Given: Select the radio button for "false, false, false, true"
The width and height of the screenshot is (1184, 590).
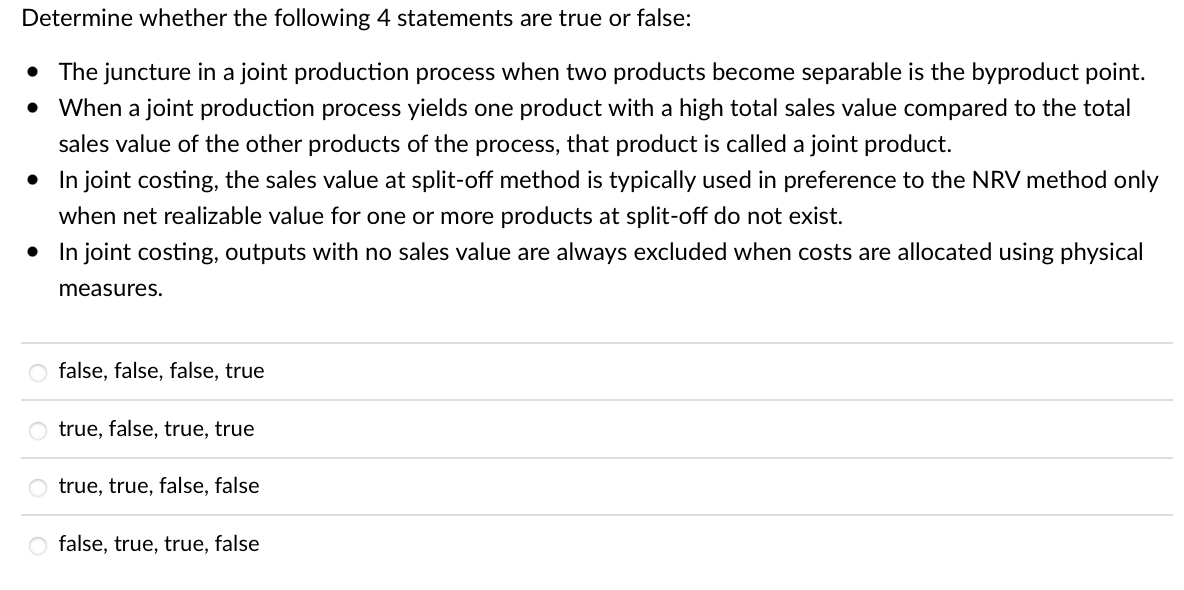Looking at the screenshot, I should point(37,372).
